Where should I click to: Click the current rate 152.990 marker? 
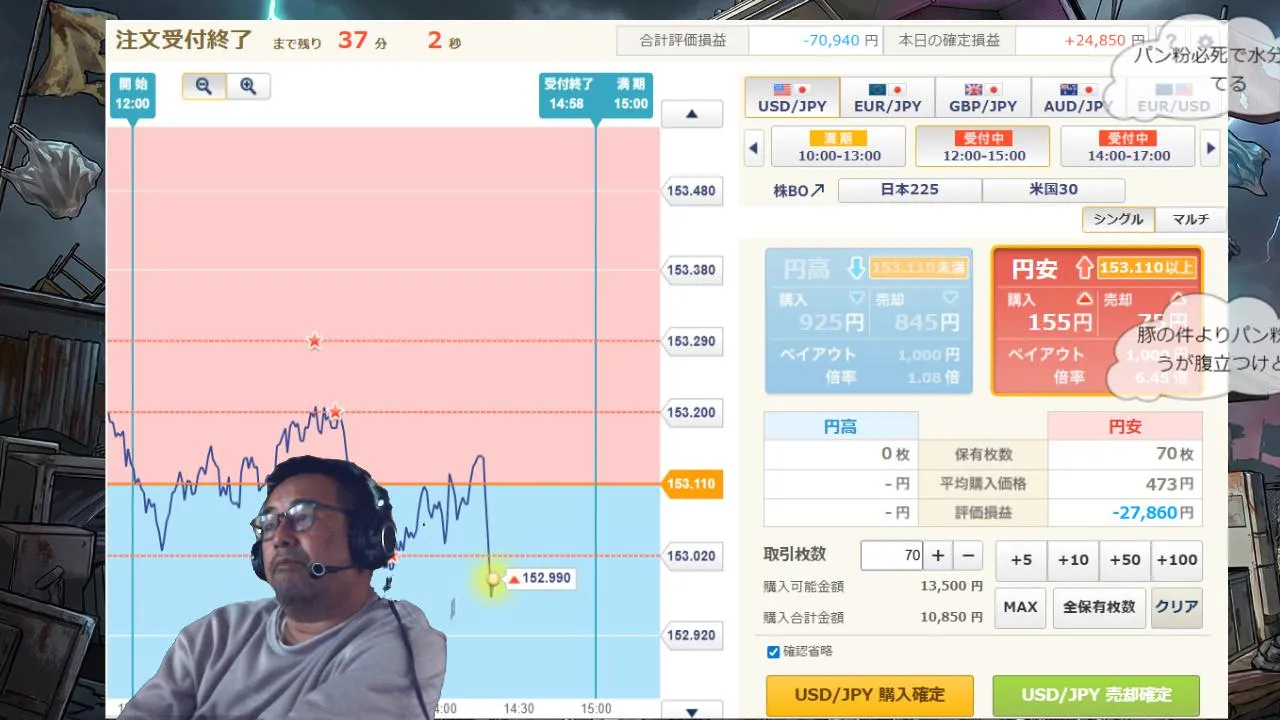(541, 578)
